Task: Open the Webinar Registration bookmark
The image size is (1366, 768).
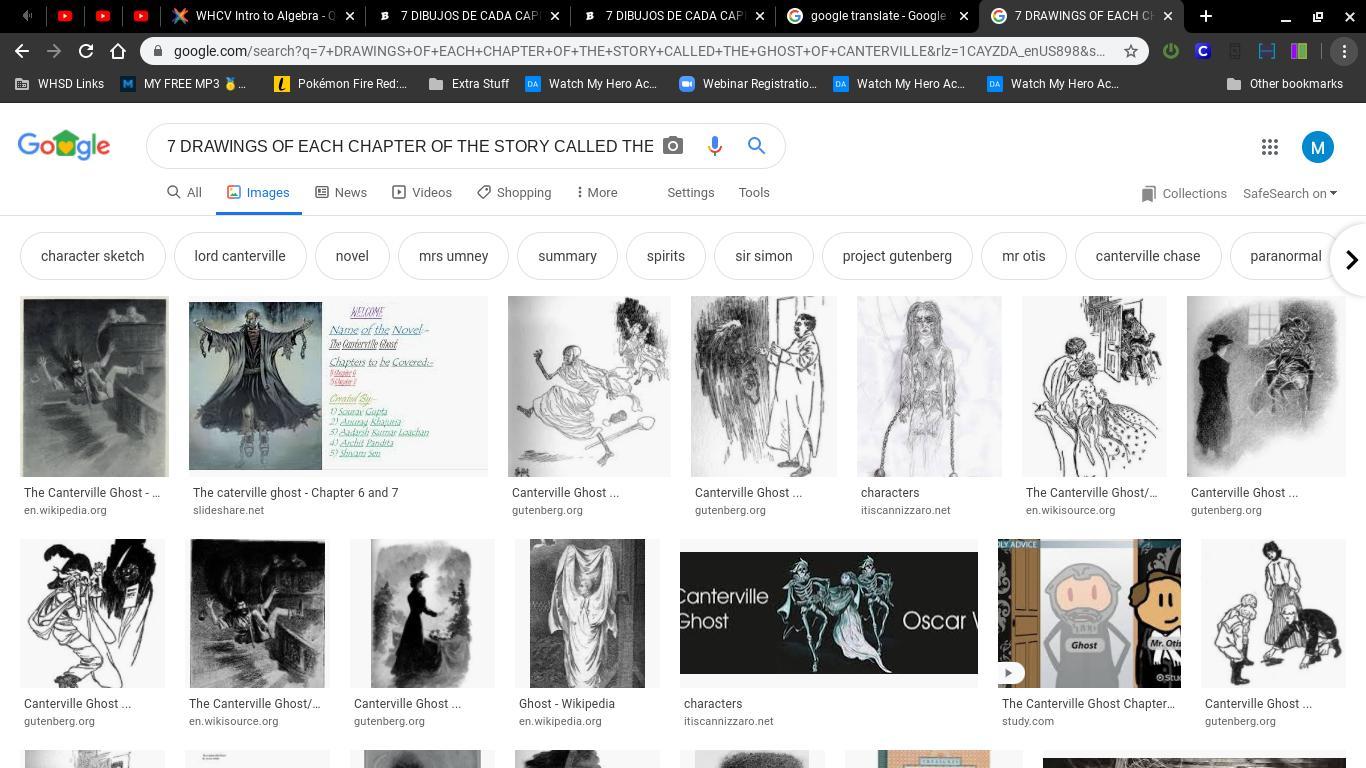Action: (748, 84)
